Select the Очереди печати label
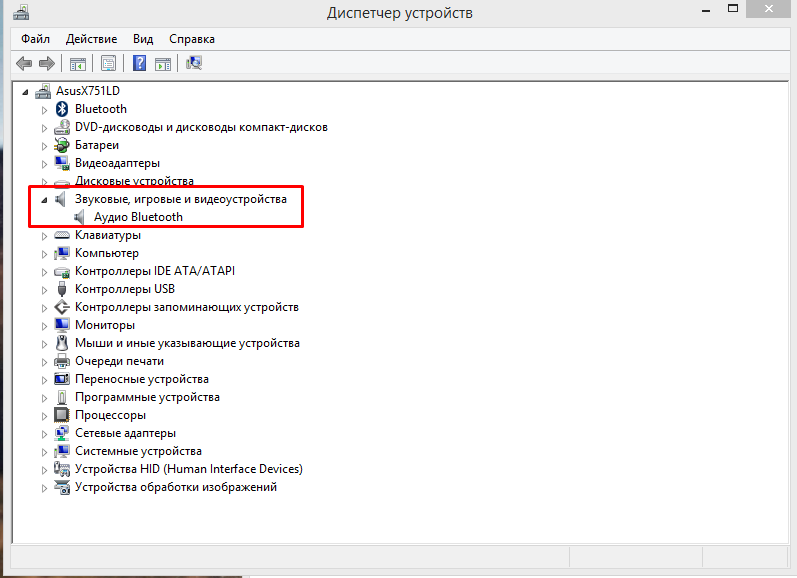The width and height of the screenshot is (797, 578). [x=119, y=361]
